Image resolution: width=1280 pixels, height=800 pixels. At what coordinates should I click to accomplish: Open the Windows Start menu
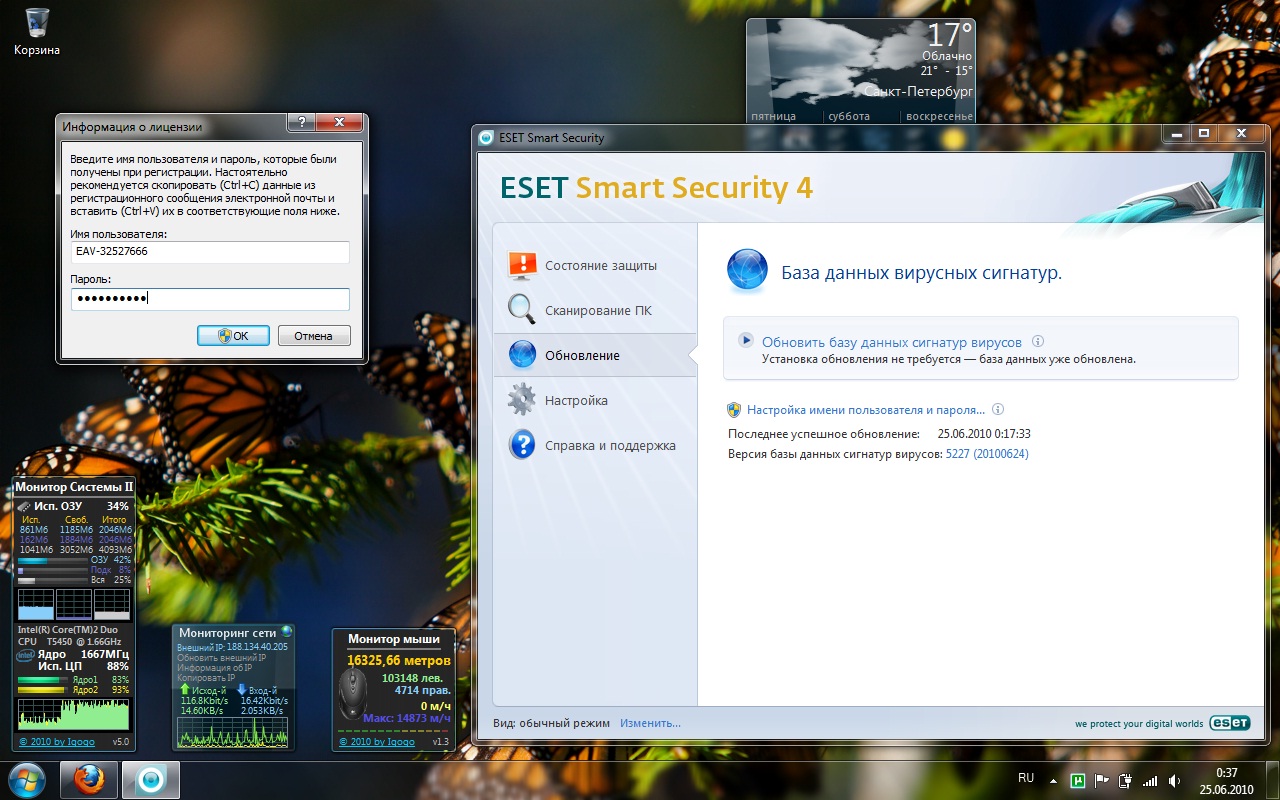(x=26, y=779)
